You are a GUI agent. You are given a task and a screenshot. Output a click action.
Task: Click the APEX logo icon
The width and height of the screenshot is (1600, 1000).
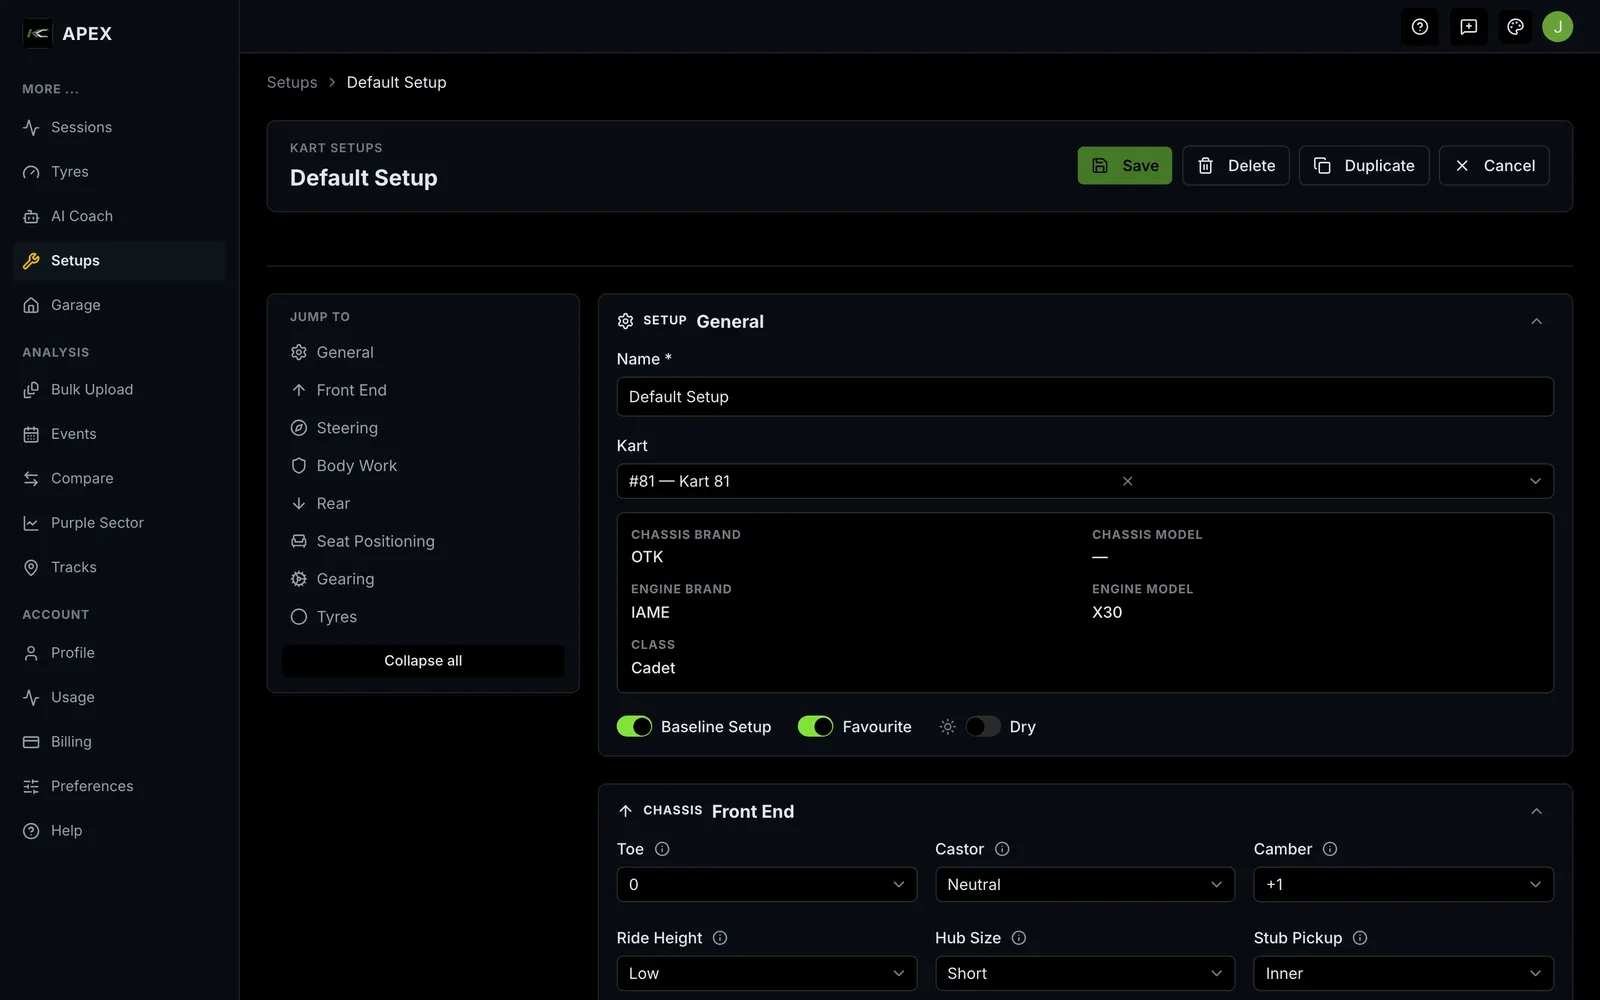point(37,33)
